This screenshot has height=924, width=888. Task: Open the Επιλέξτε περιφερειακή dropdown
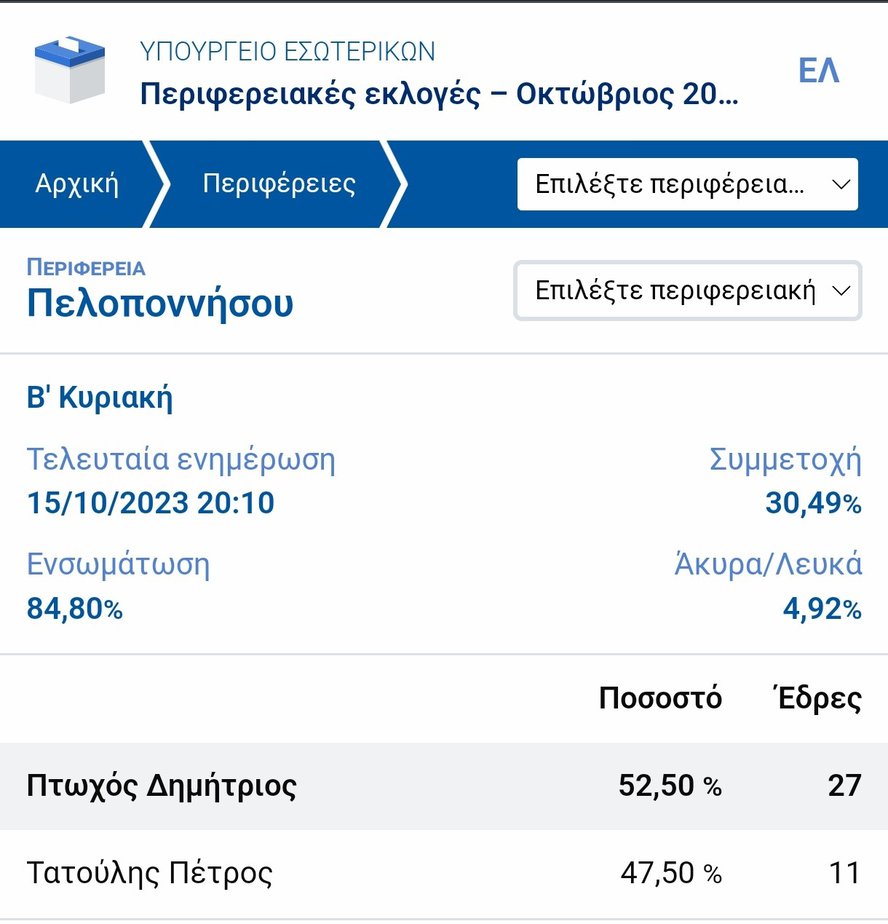pyautogui.click(x=687, y=291)
